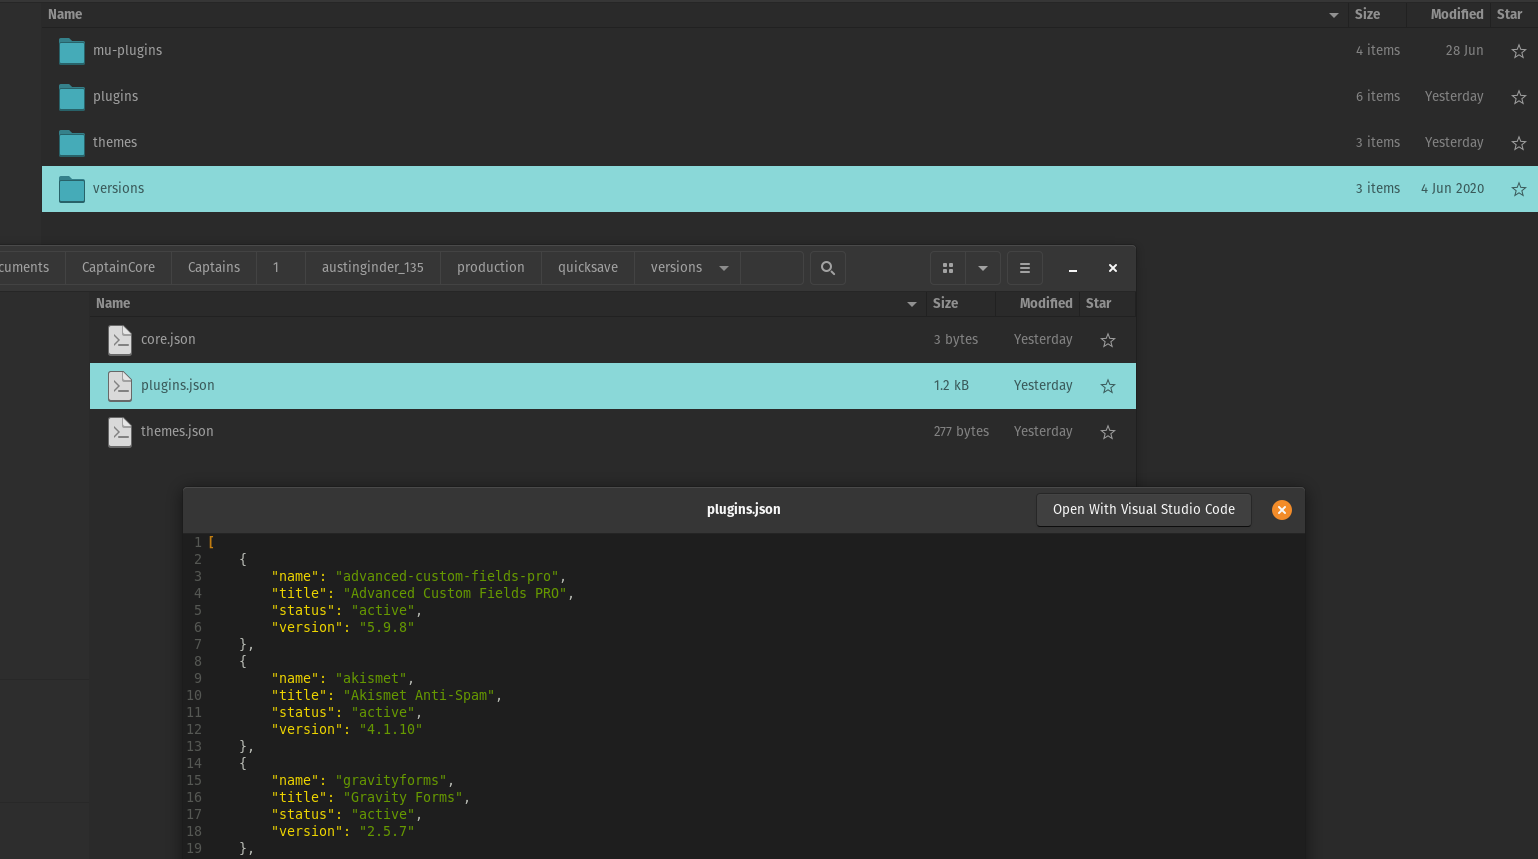The height and width of the screenshot is (859, 1538).
Task: Click the search magnifier icon
Action: pos(828,268)
